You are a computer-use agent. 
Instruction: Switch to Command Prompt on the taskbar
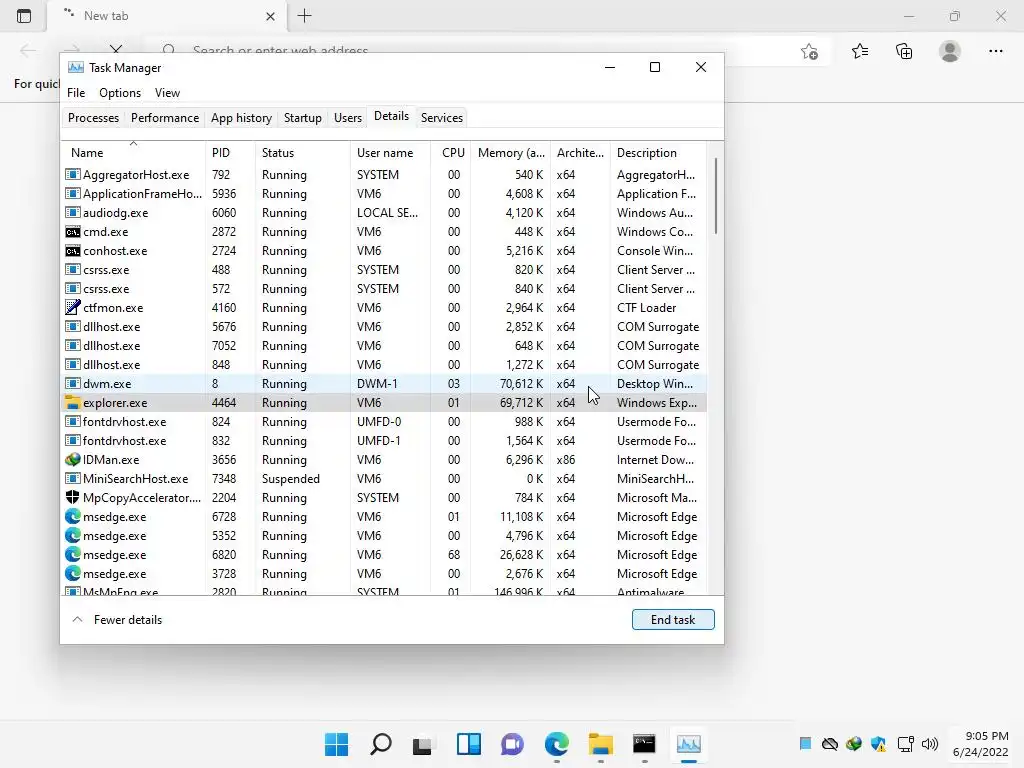tap(644, 744)
